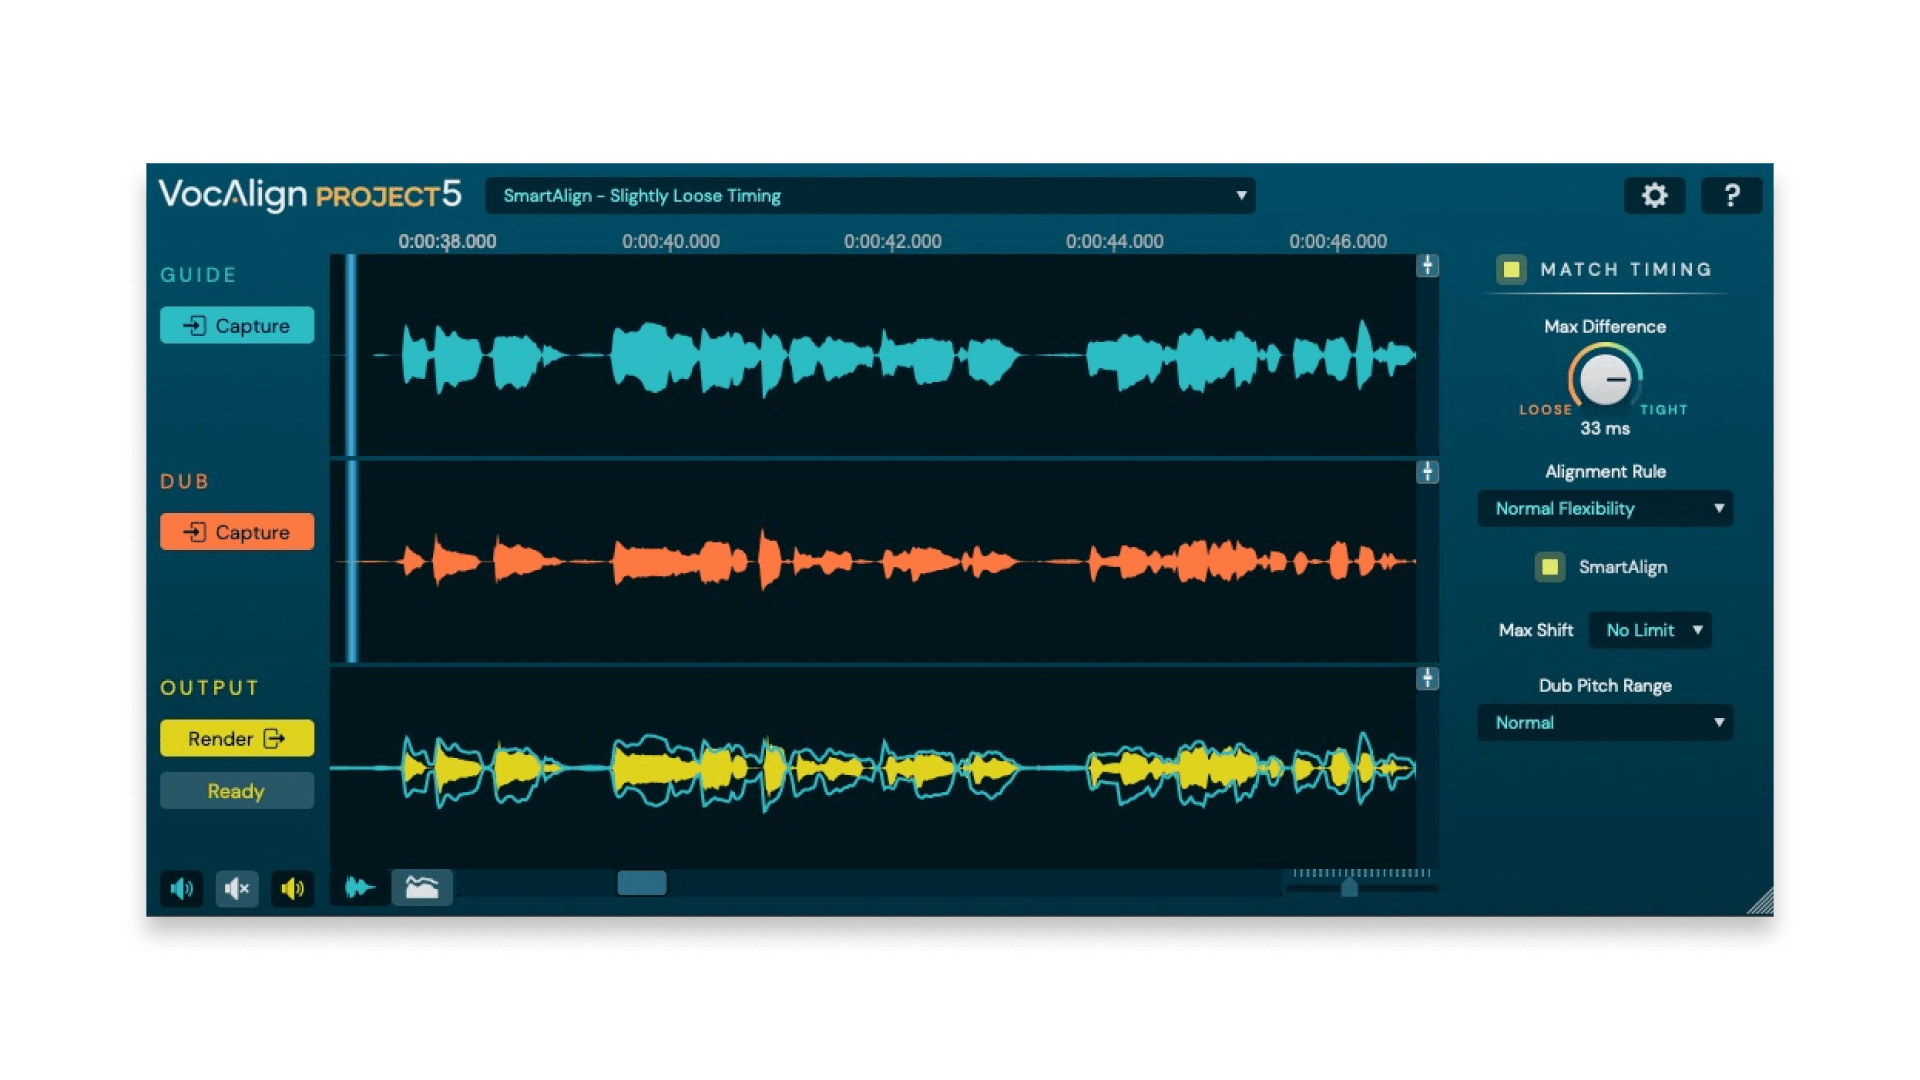Screen dimensions: 1920x1080
Task: Click the output track vertical zoom handle
Action: pyautogui.click(x=1427, y=679)
